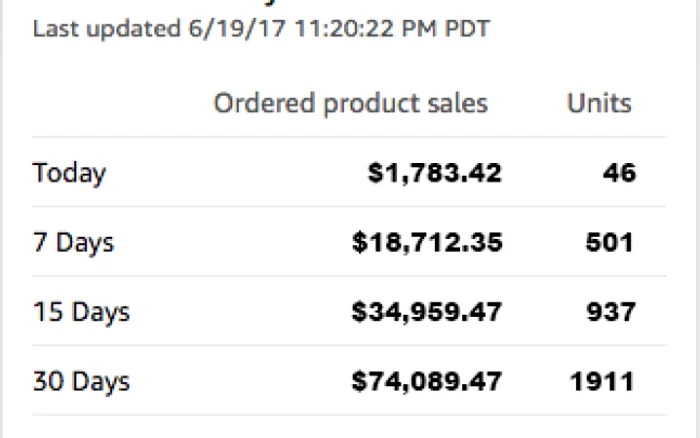
Task: Click the word Days in 30 Days
Action: (101, 383)
